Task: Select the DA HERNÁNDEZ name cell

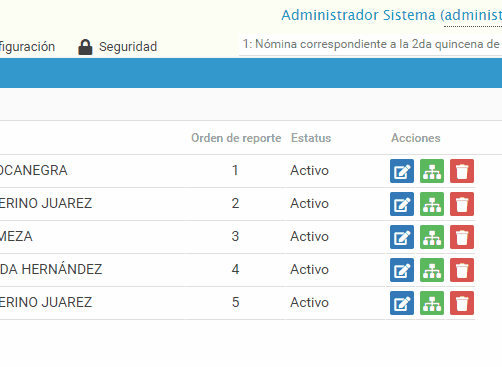Action: pos(51,269)
